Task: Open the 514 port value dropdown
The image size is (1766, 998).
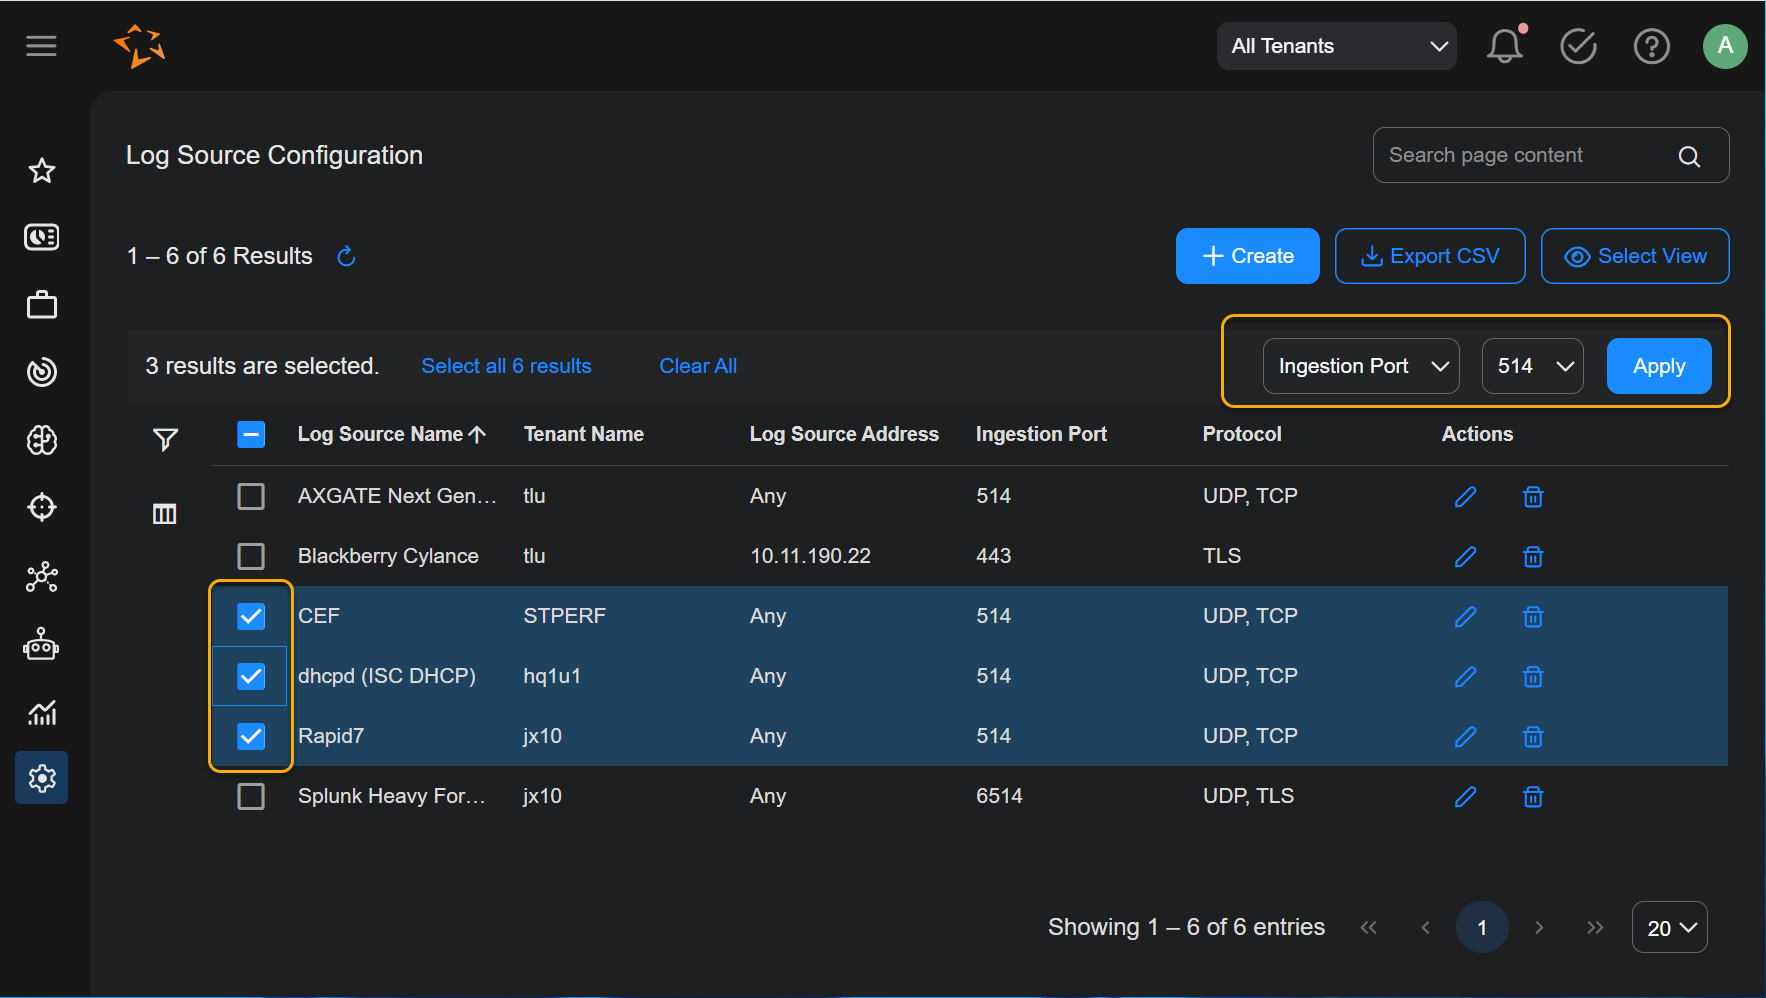Action: coord(1532,366)
